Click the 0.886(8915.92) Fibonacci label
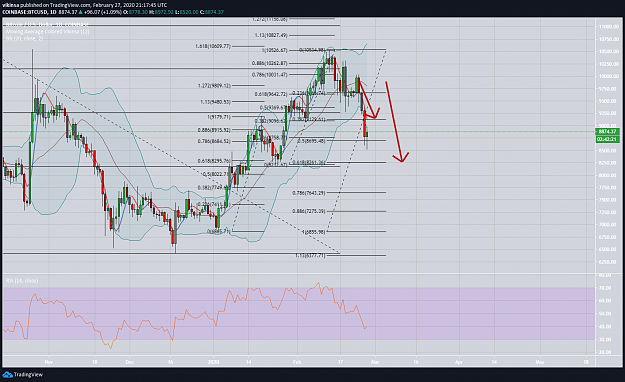This screenshot has height=382, width=625. (x=214, y=130)
